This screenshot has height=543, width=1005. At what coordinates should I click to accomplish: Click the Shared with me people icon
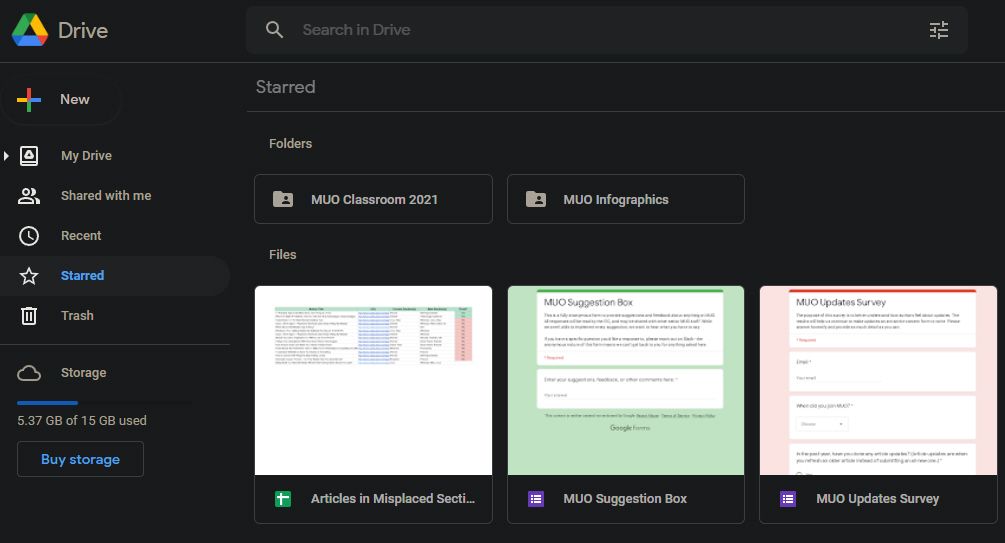click(x=29, y=196)
